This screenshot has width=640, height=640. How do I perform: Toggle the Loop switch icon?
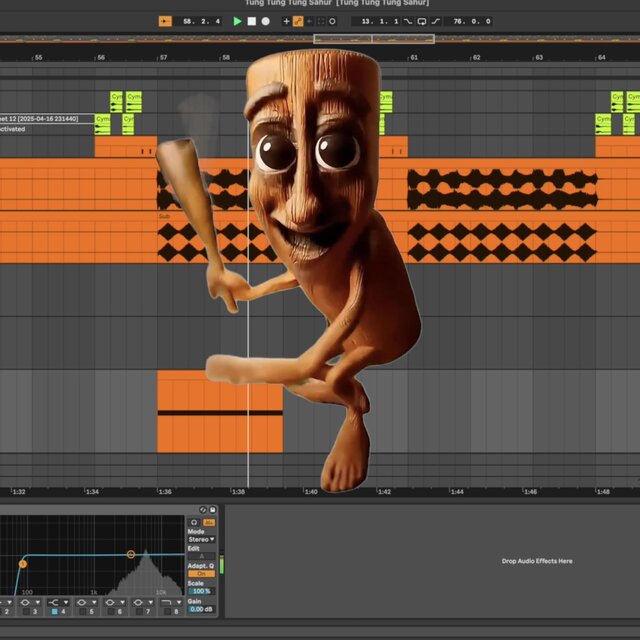422,21
